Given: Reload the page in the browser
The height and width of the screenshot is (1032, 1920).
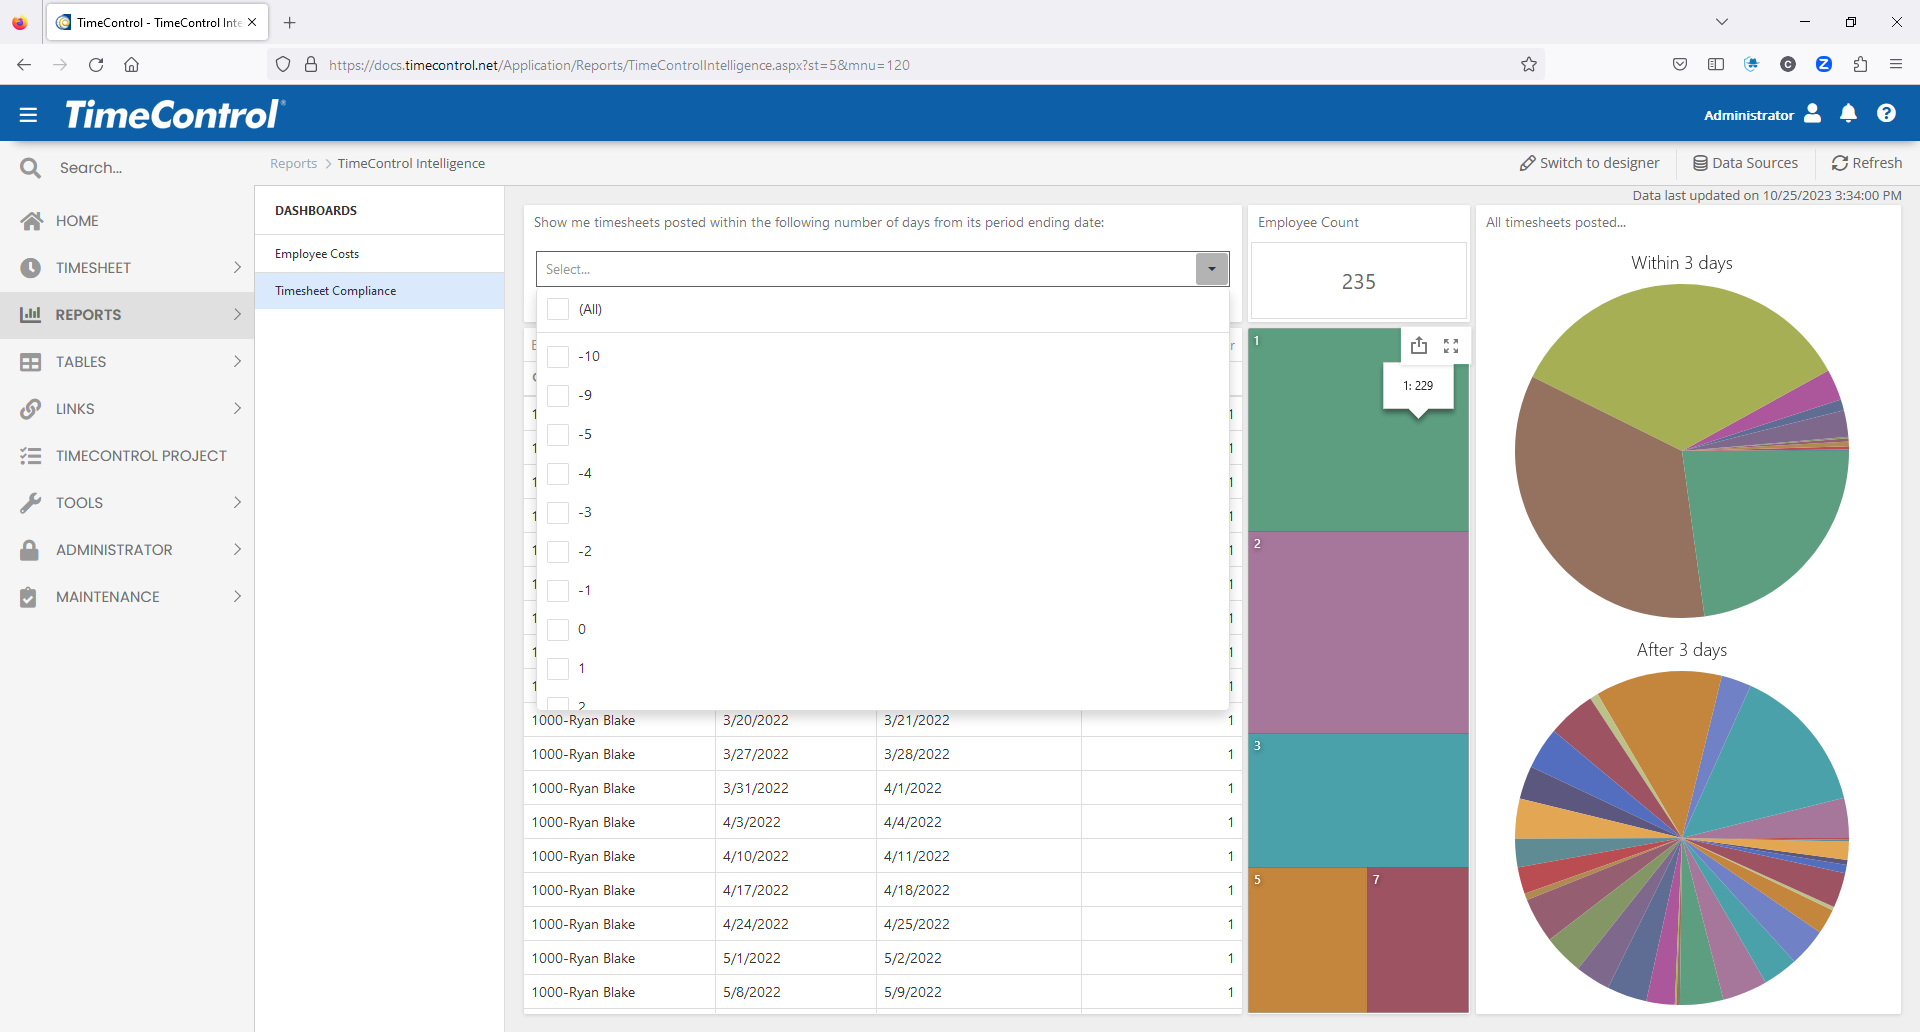Looking at the screenshot, I should [96, 64].
